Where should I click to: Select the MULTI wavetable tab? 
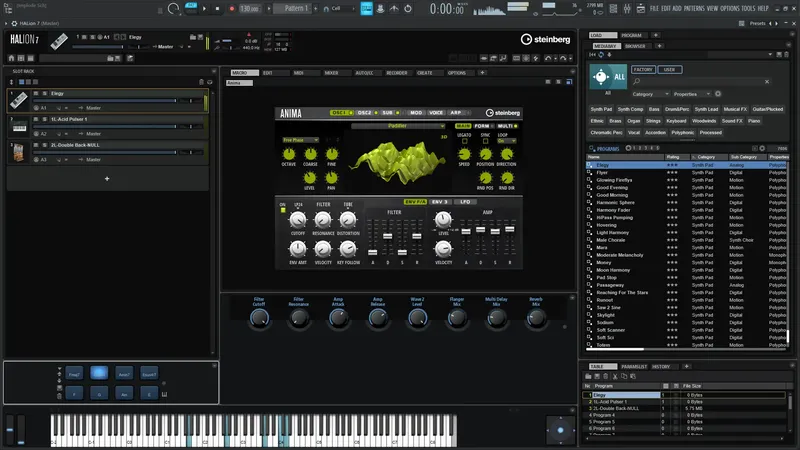point(507,126)
